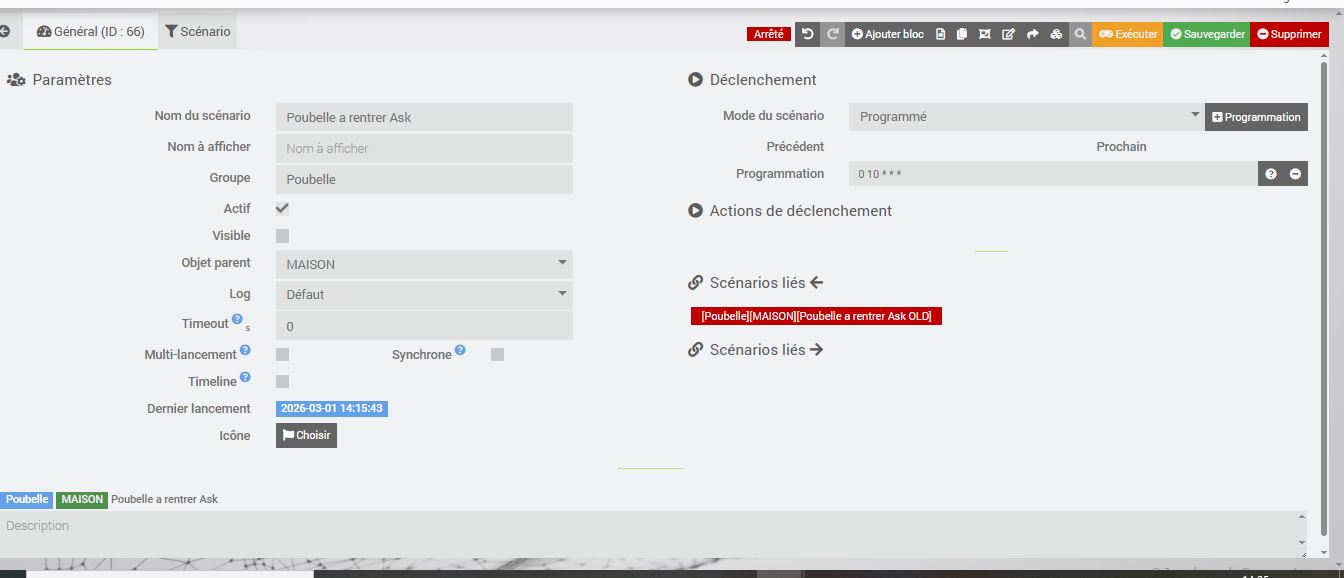The image size is (1344, 578).
Task: Click link icon of Scénarios liés right-arrow heading
Action: (696, 350)
